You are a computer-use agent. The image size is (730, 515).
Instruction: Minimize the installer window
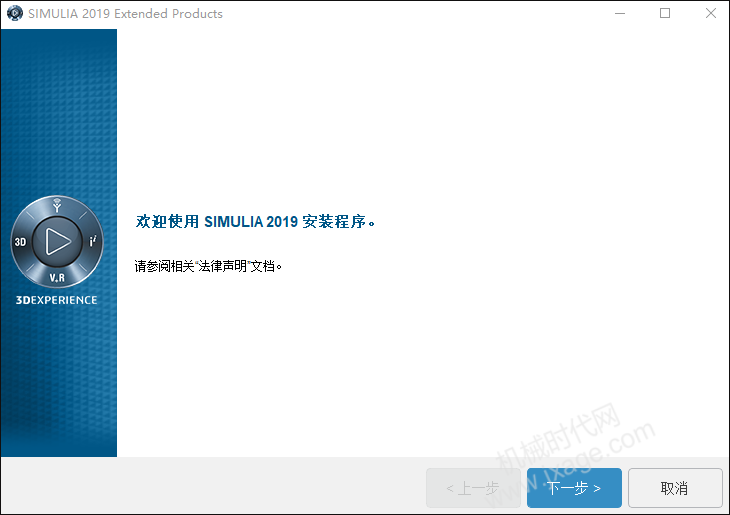(620, 14)
